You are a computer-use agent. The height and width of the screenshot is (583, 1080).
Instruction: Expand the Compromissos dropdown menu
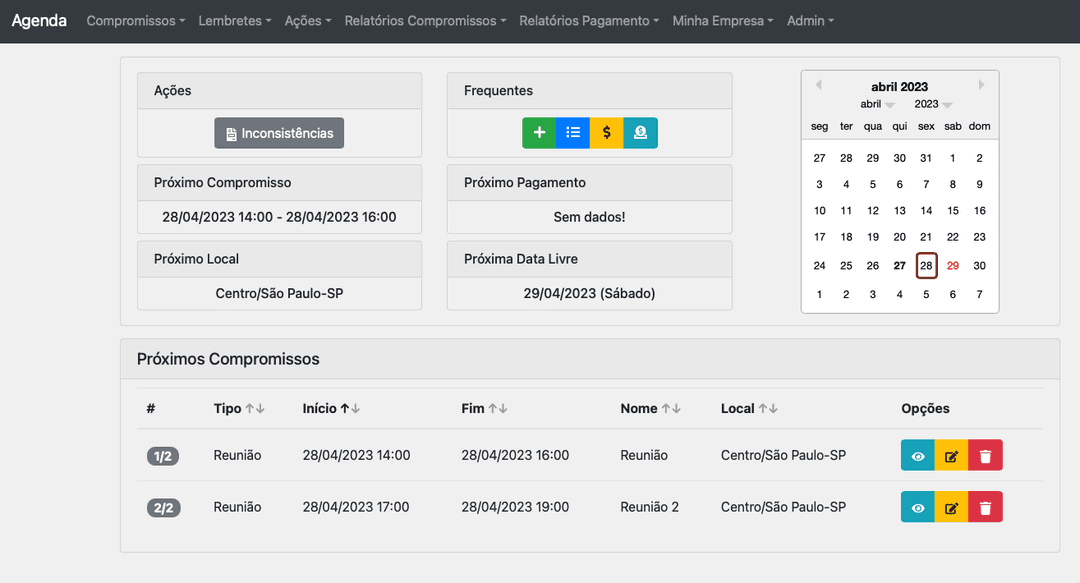tap(136, 21)
